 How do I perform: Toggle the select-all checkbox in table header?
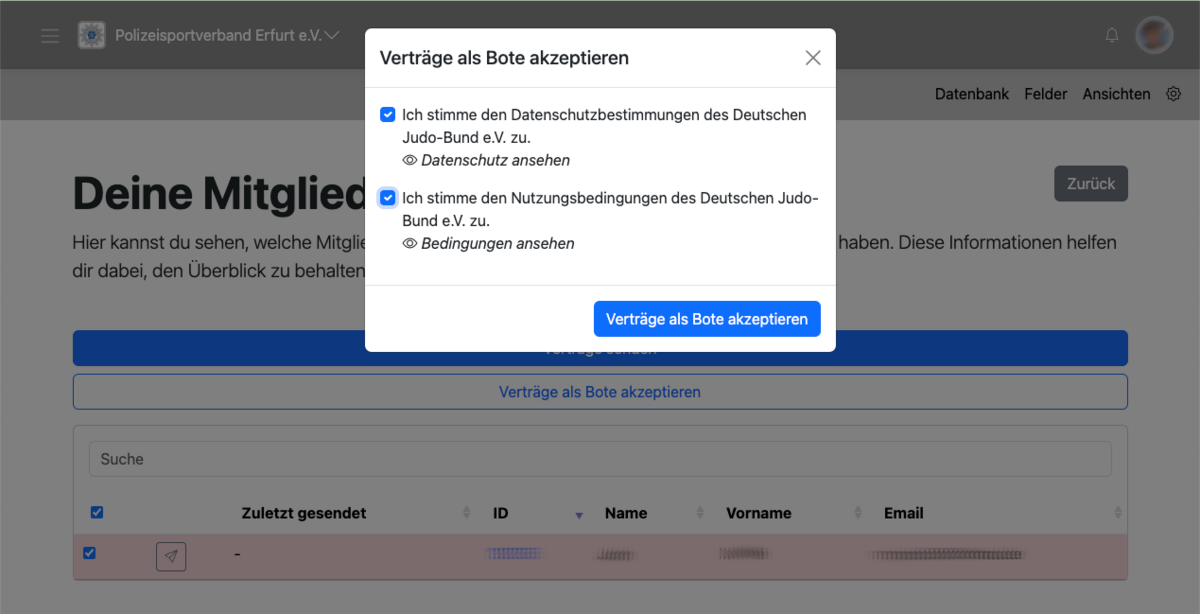[97, 513]
